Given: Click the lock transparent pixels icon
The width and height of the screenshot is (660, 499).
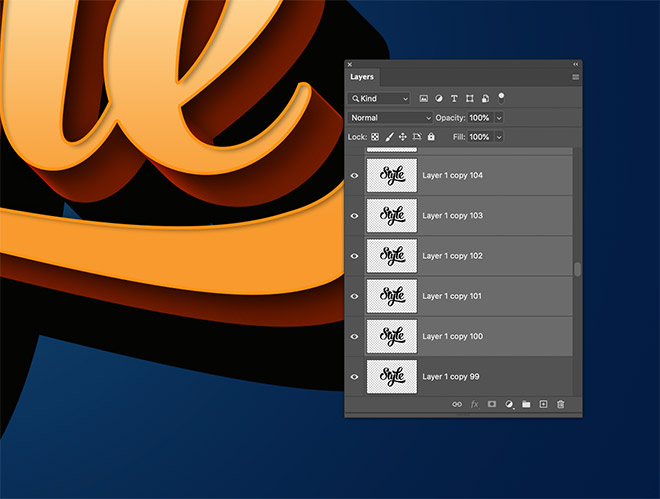Looking at the screenshot, I should tap(375, 136).
